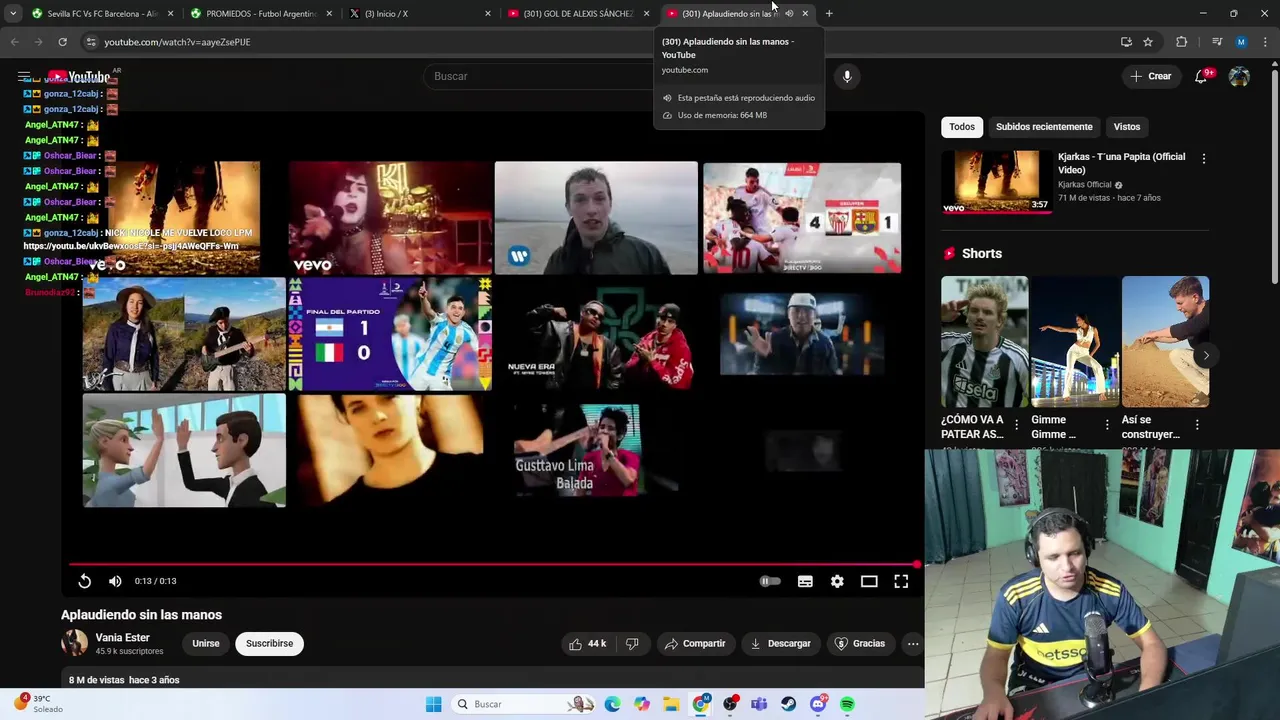The image size is (1280, 720).
Task: Dislike the video with thumbs down
Action: [632, 643]
